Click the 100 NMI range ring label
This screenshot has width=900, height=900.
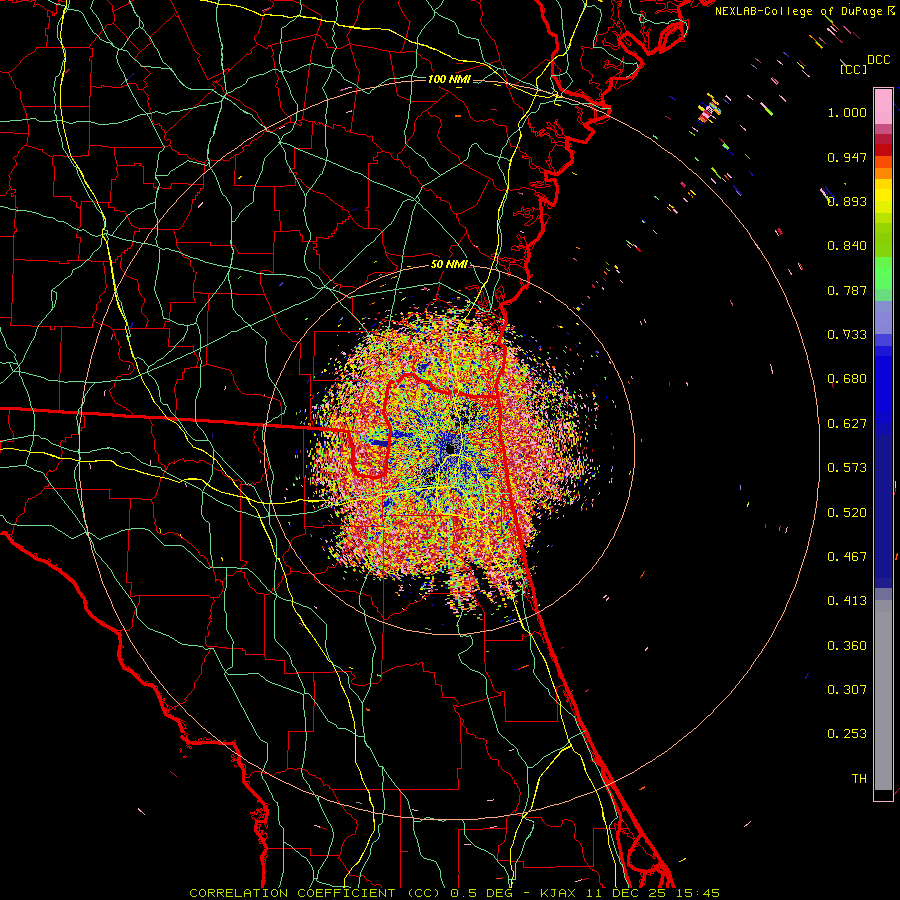[449, 79]
